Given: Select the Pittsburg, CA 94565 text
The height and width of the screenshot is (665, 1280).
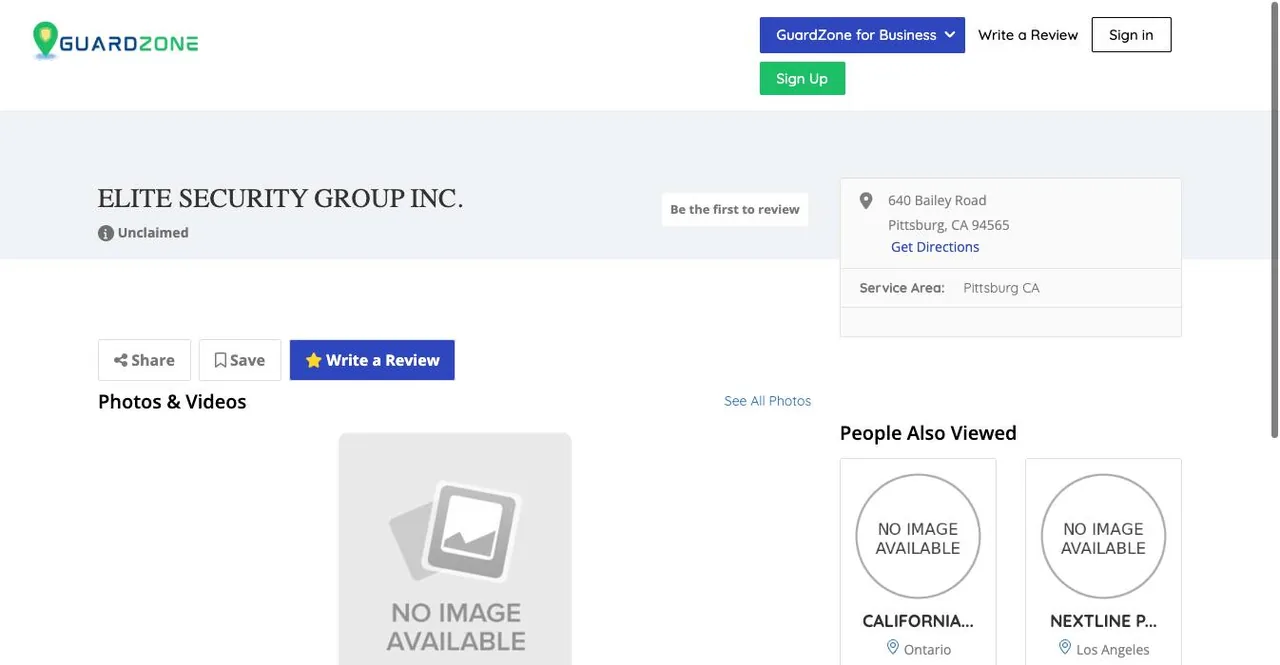Looking at the screenshot, I should tap(949, 225).
